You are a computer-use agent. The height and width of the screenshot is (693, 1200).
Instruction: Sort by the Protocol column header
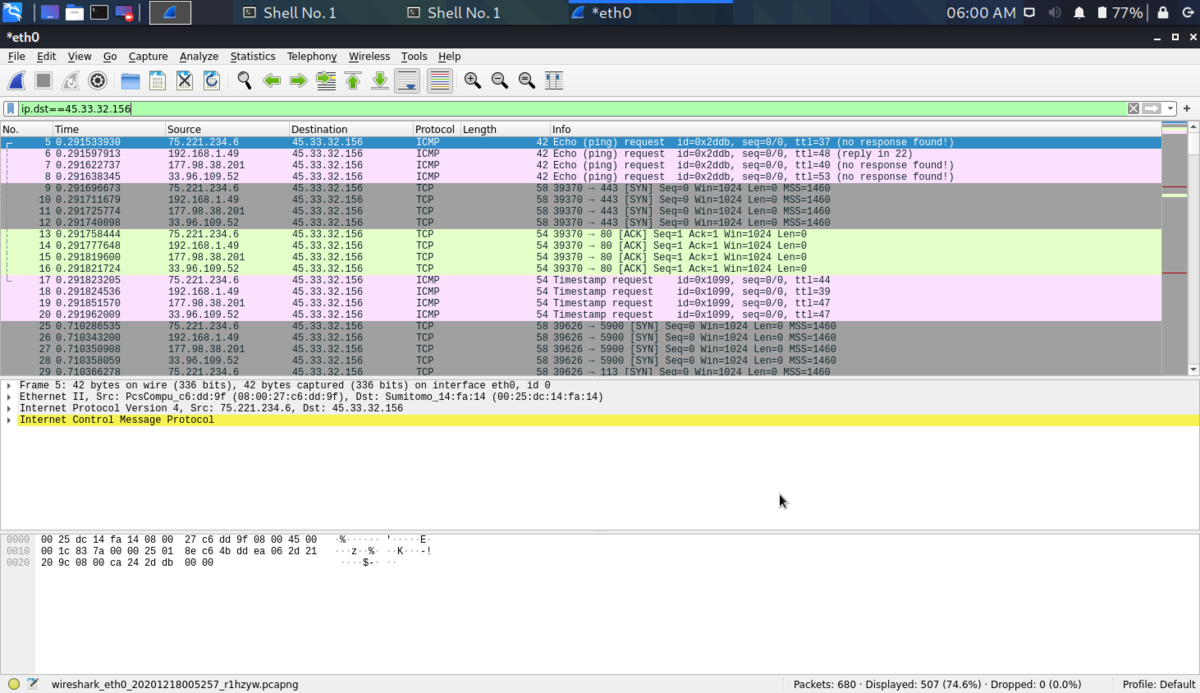[x=436, y=129]
